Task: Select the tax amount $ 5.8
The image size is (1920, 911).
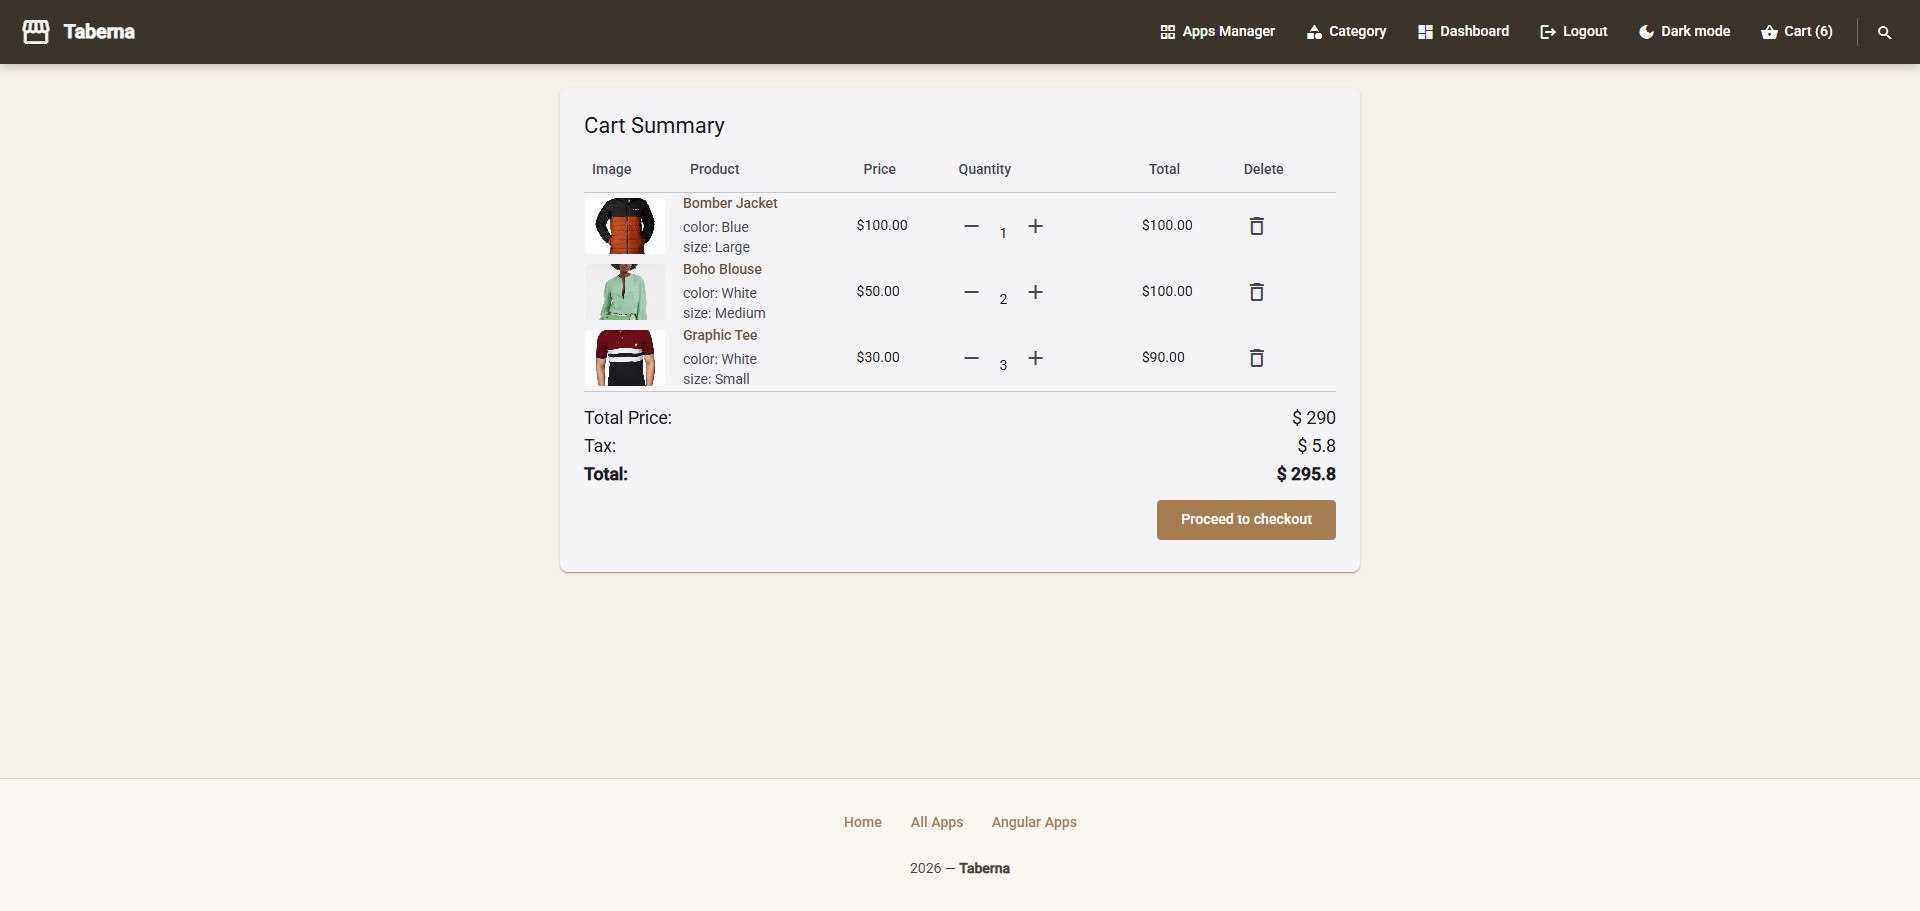Action: tap(1316, 446)
